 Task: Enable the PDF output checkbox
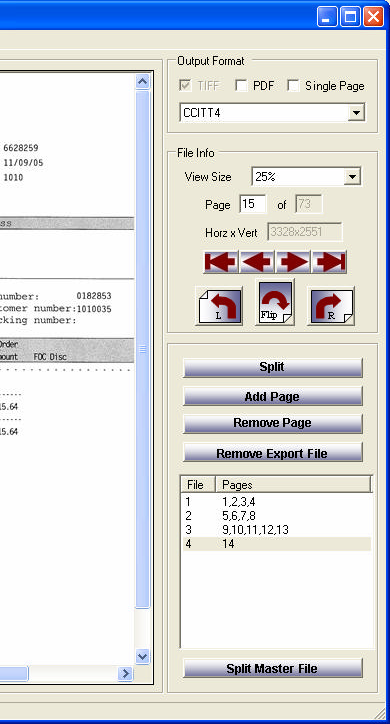click(241, 85)
